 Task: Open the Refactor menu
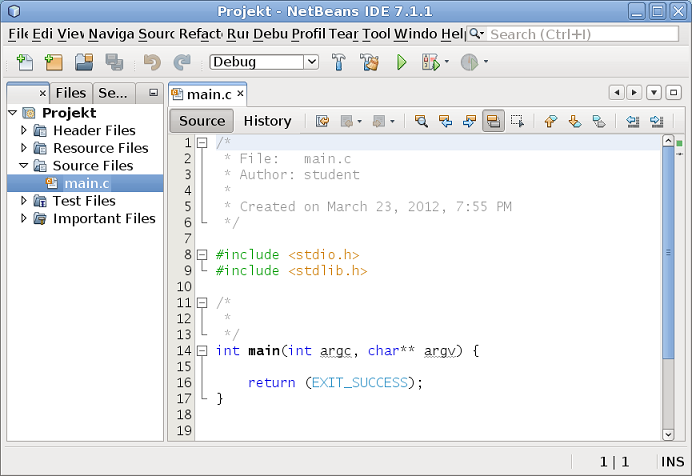[200, 34]
